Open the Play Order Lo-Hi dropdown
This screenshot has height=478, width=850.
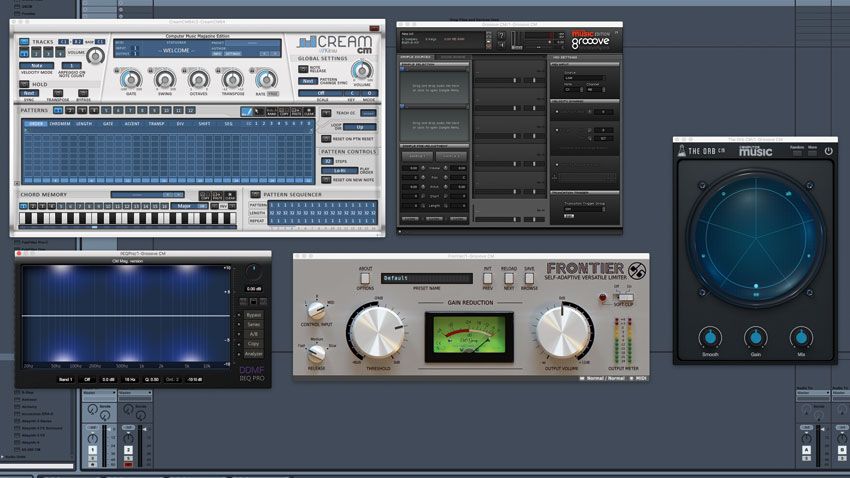[x=339, y=171]
